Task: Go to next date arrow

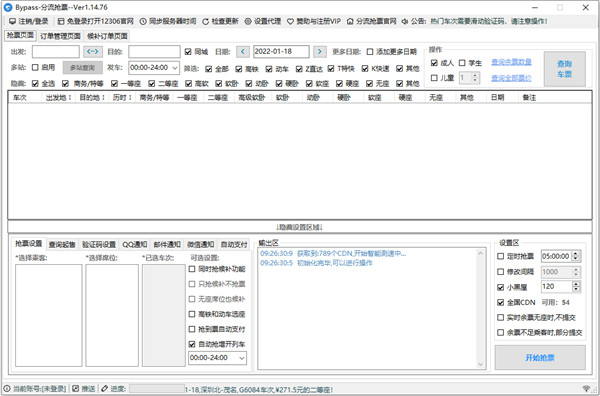Action: (x=320, y=52)
